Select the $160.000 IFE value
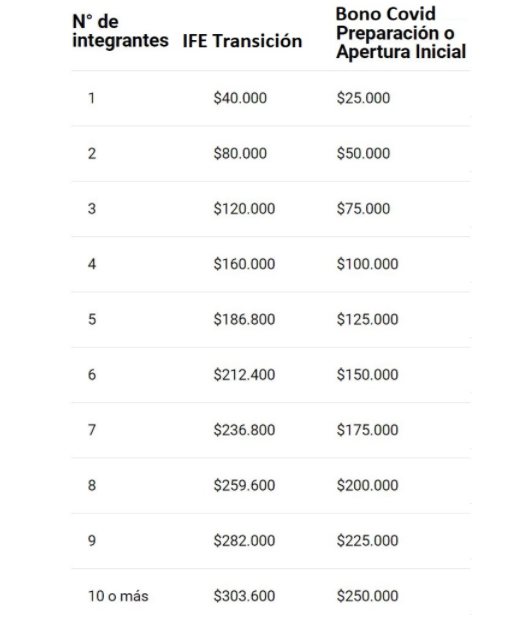Screen dimensions: 512x619 (x=244, y=264)
